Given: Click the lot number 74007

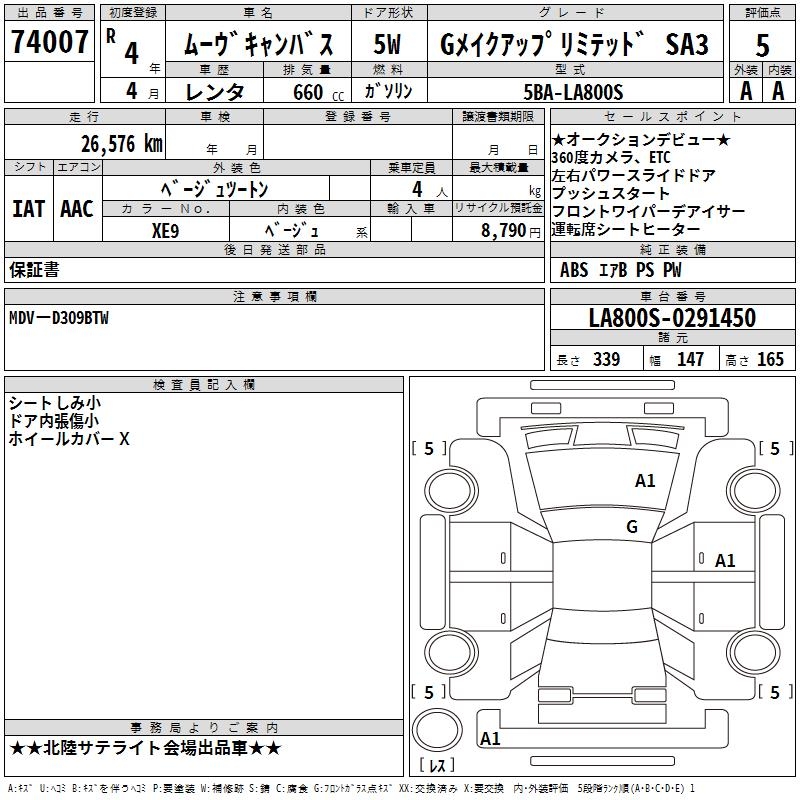Looking at the screenshot, I should 49,41.
